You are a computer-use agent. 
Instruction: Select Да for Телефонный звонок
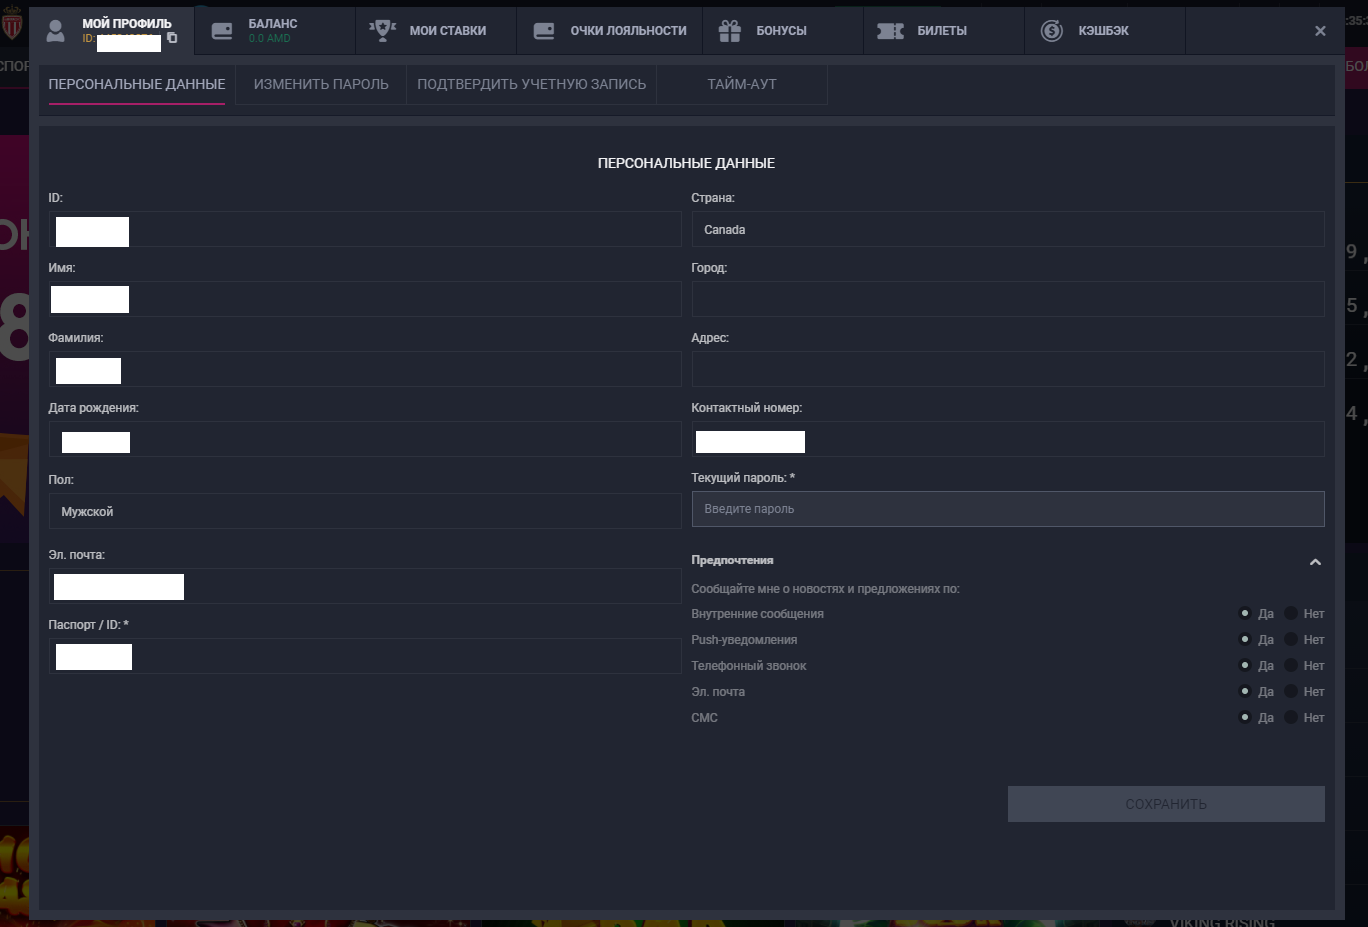coord(1245,665)
